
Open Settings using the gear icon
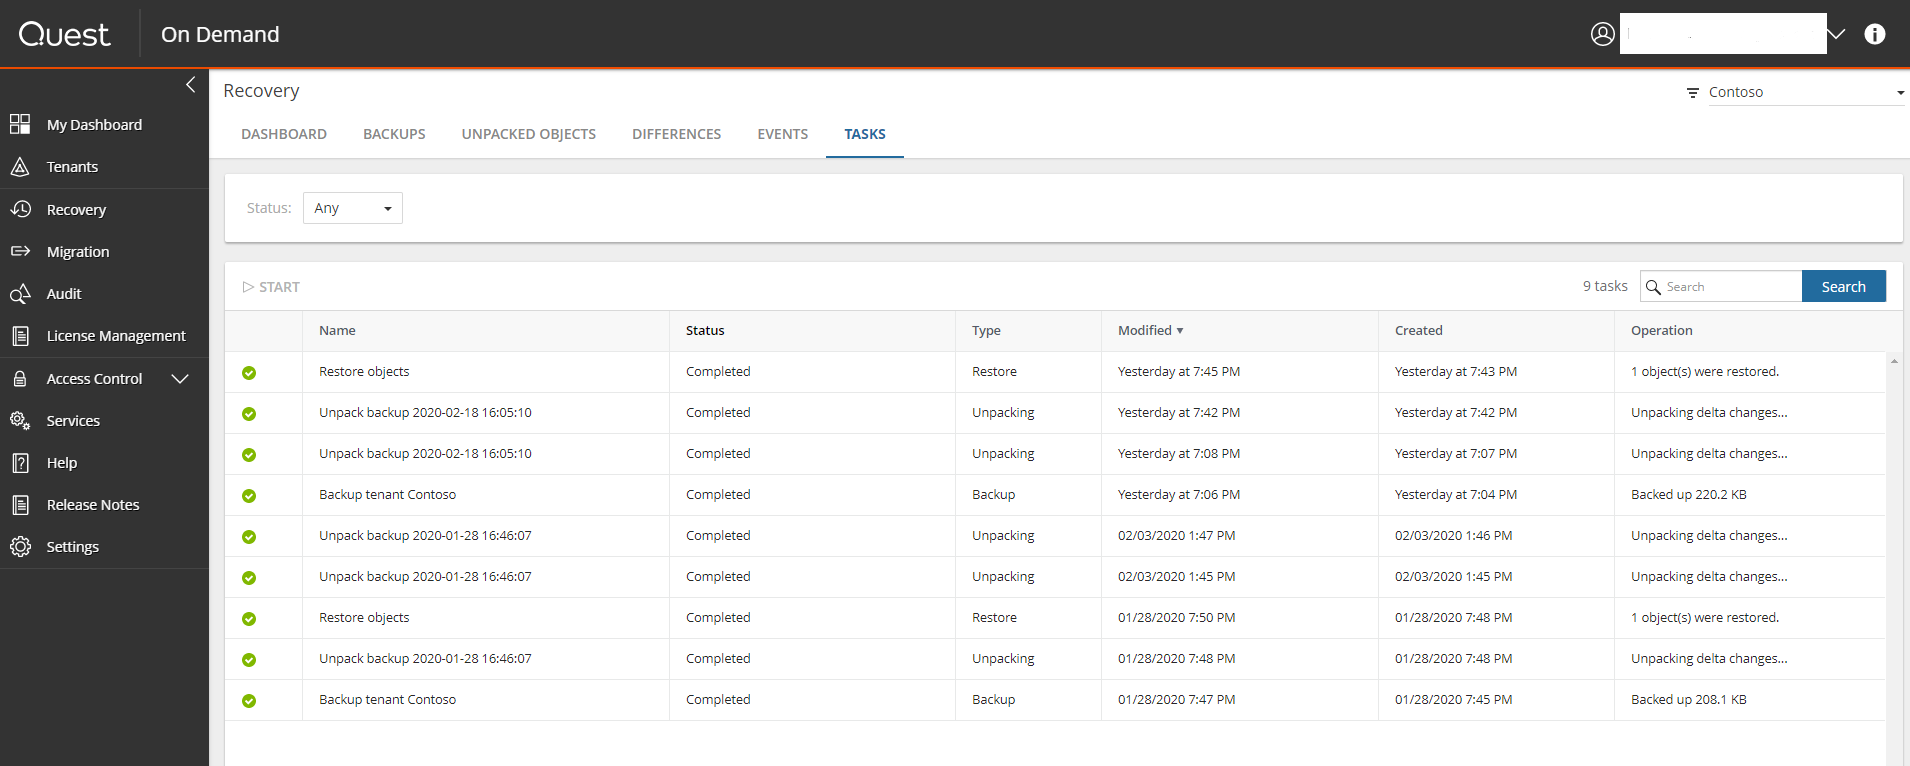(x=20, y=547)
